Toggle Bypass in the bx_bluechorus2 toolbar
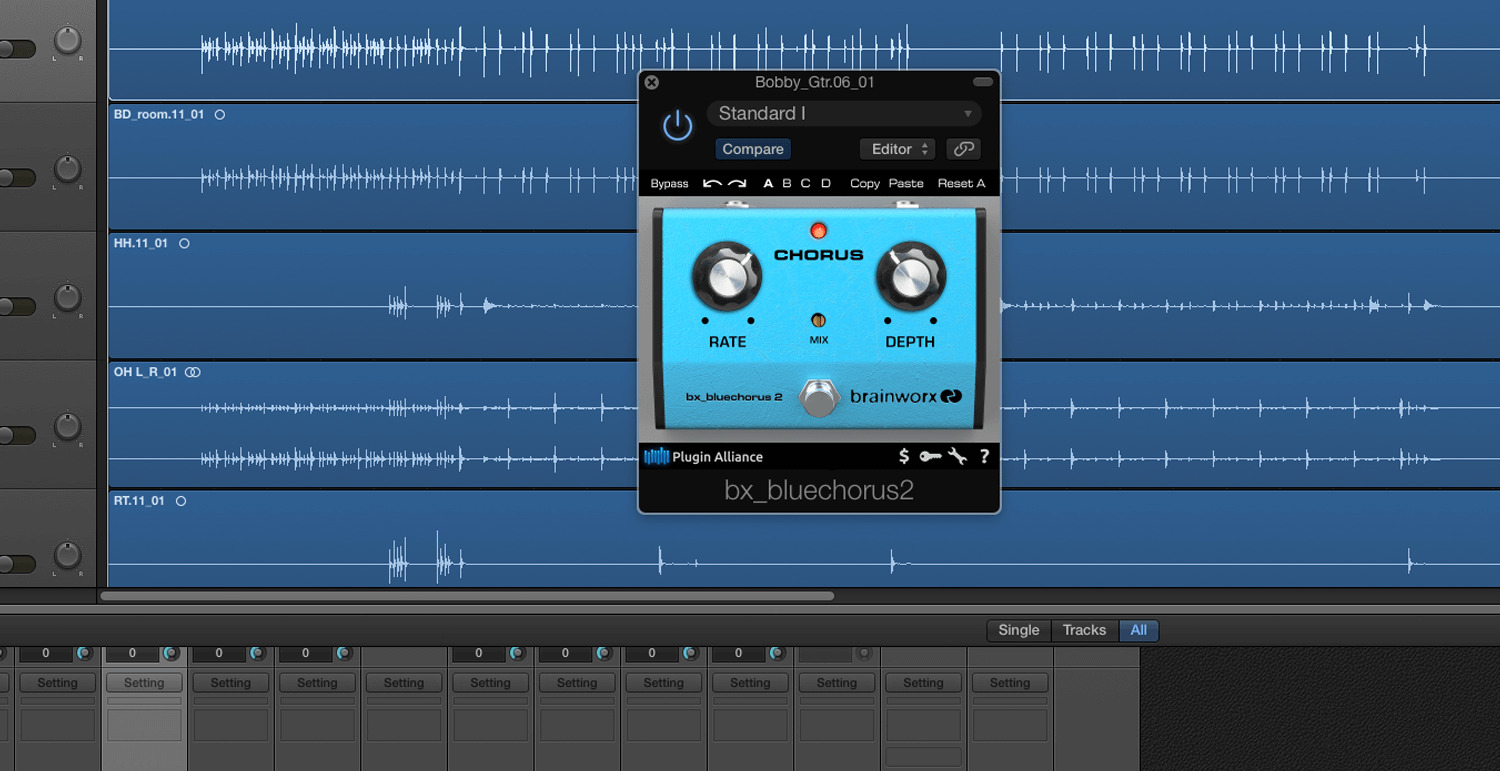Screen dimensions: 1500x771 (669, 183)
